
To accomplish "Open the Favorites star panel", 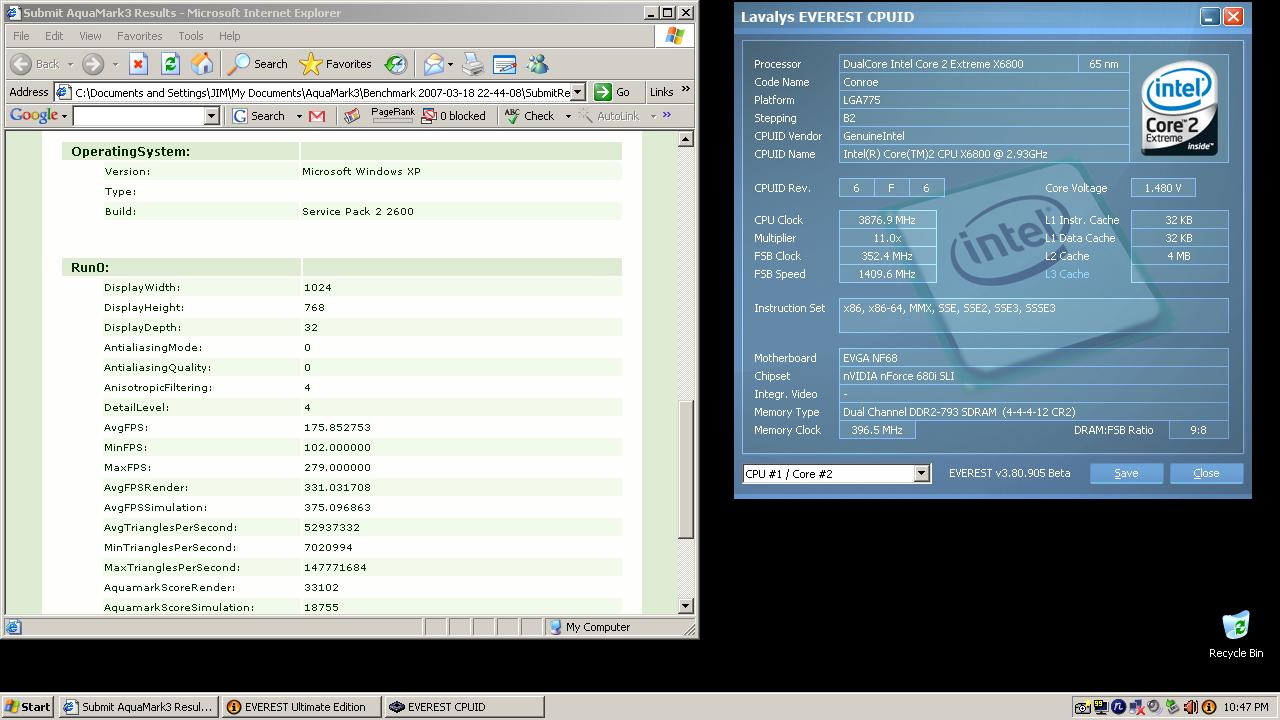I will [336, 64].
